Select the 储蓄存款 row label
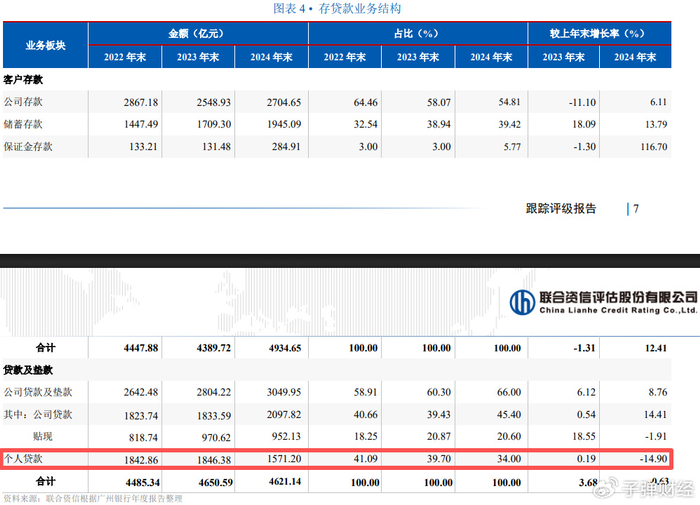This screenshot has height=505, width=700. [x=23, y=124]
